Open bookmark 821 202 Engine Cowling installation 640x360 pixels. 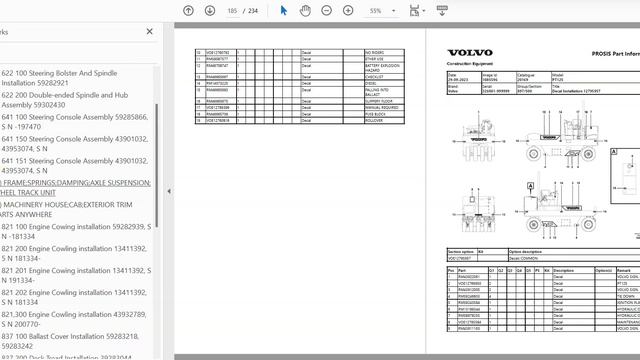(74, 298)
